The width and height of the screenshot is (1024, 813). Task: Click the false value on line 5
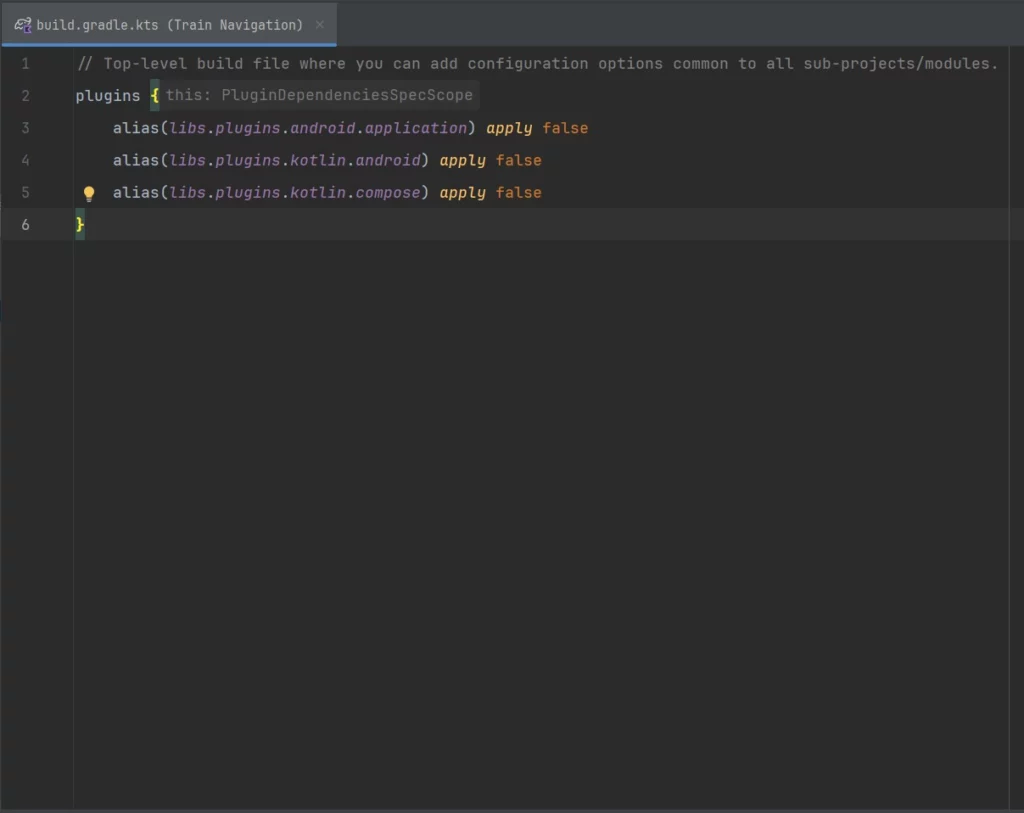point(518,193)
